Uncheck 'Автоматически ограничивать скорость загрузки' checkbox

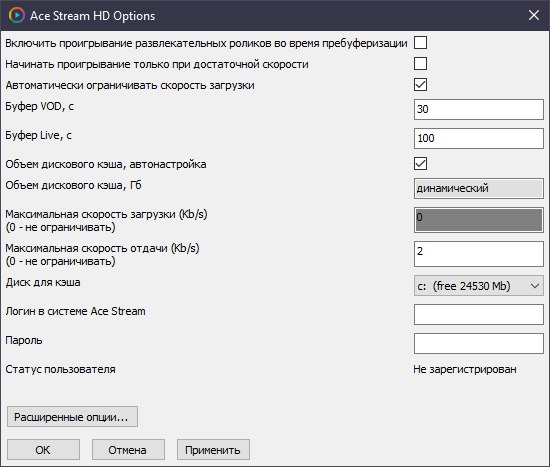tap(420, 85)
